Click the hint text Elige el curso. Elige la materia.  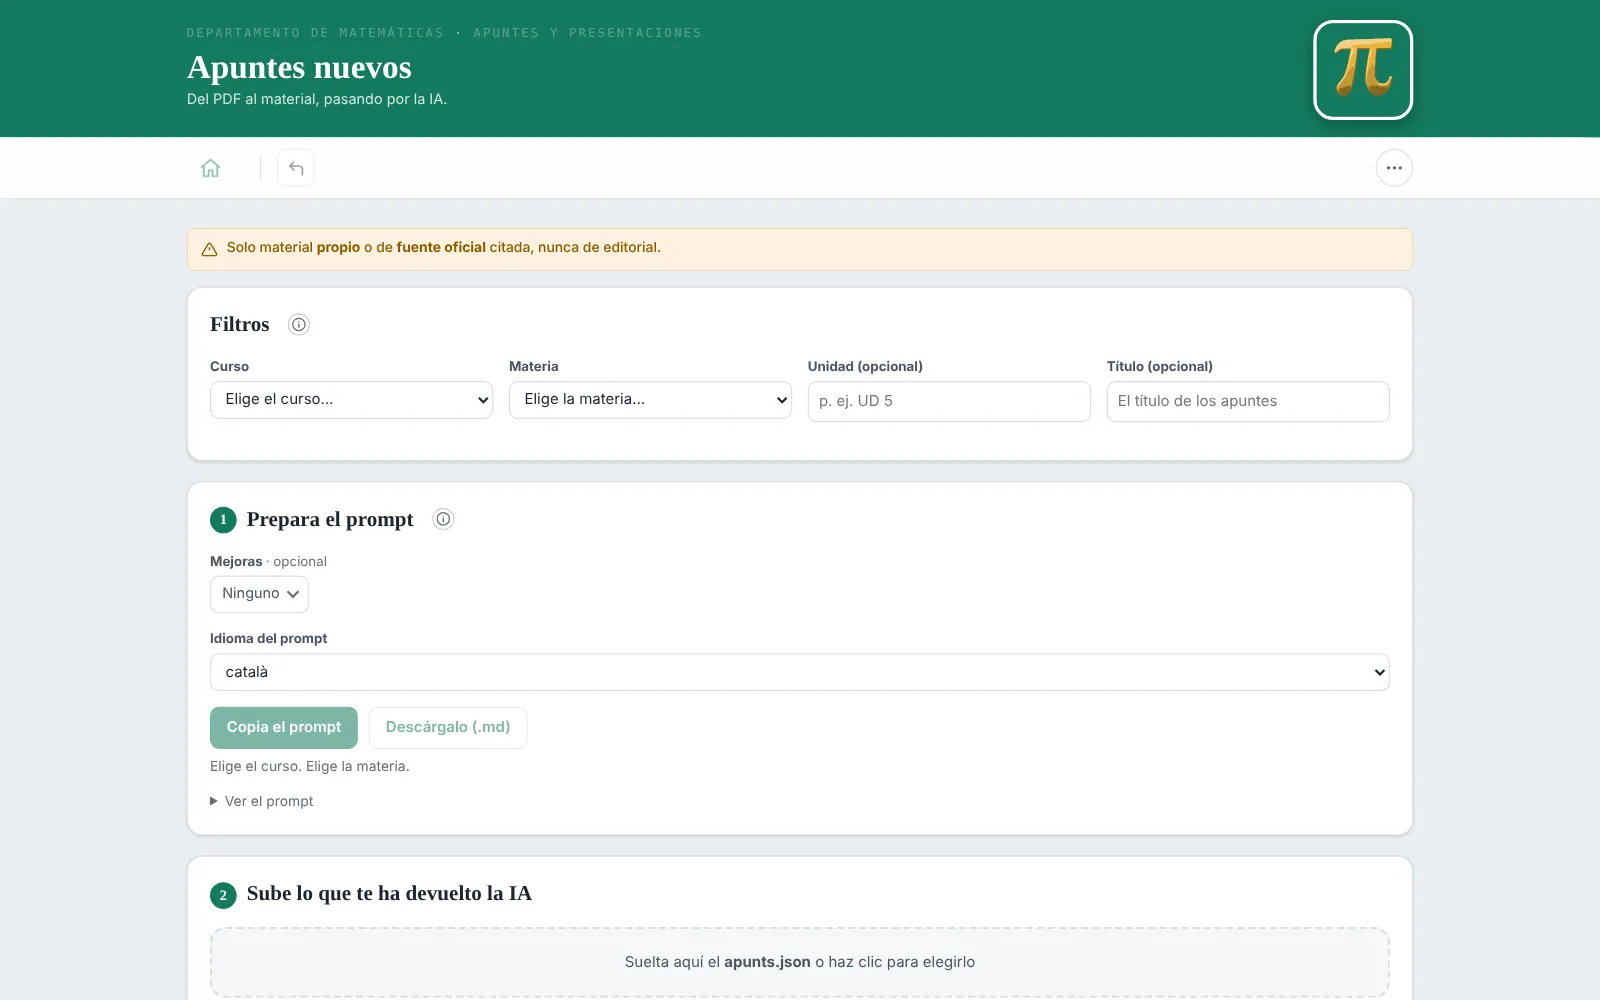coord(310,766)
